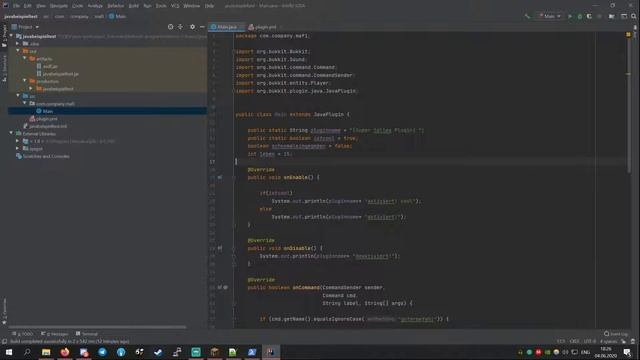This screenshot has width=640, height=360.
Task: Toggle the Structure side tool window tab
Action: click(x=4, y=68)
